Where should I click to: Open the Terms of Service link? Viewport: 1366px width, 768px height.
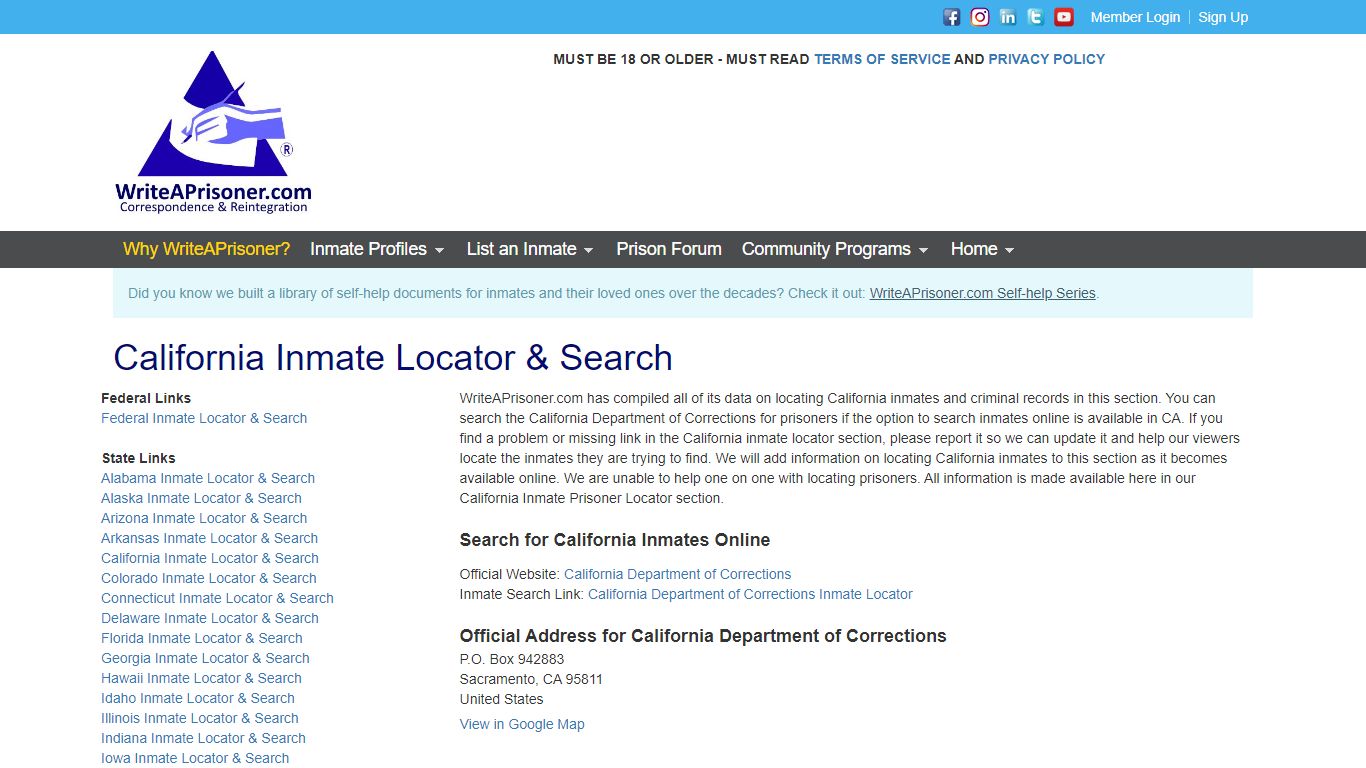(882, 59)
